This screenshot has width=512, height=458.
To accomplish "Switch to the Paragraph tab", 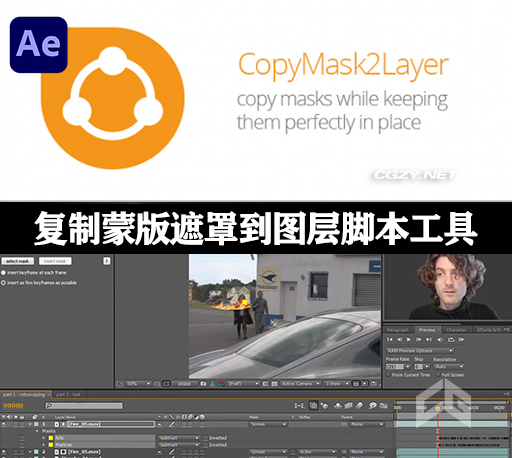I will (397, 330).
